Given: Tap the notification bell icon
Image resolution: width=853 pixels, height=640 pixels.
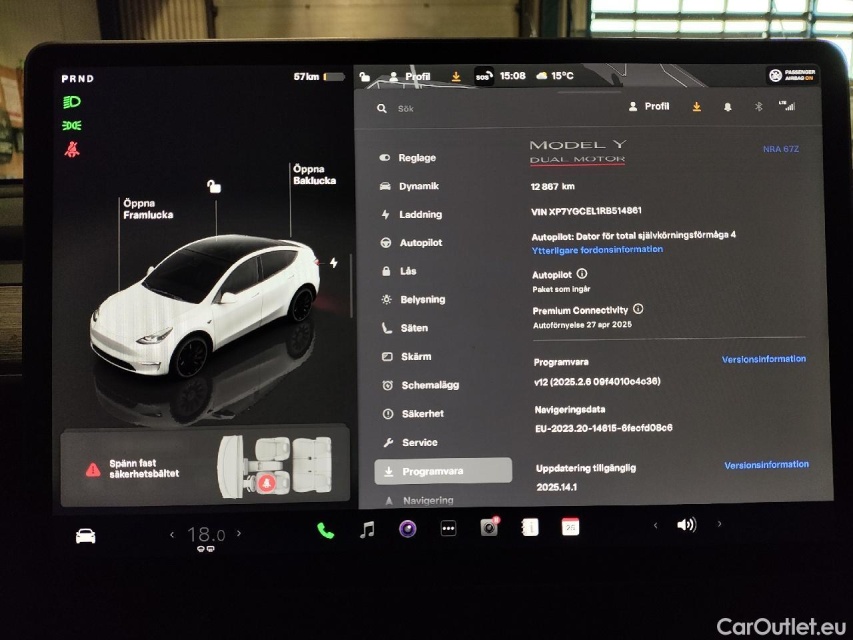Looking at the screenshot, I should [x=727, y=107].
